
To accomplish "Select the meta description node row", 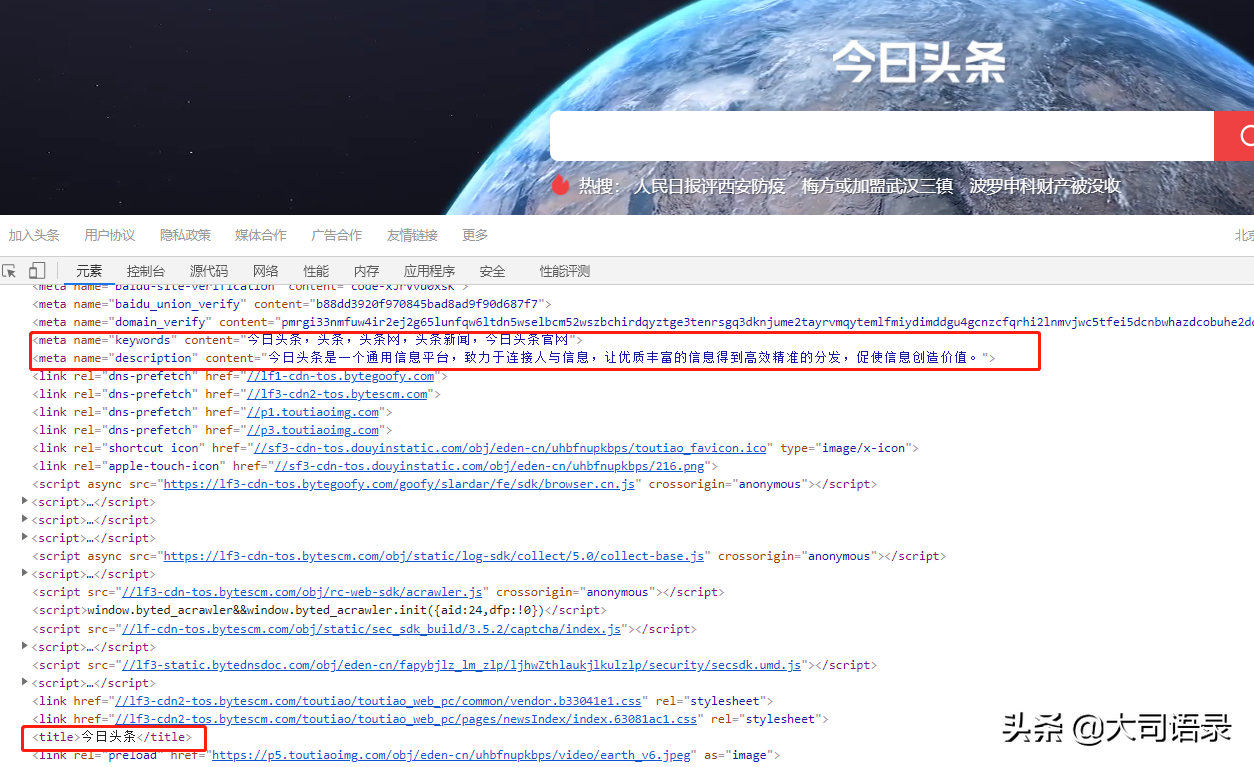I will [x=514, y=358].
